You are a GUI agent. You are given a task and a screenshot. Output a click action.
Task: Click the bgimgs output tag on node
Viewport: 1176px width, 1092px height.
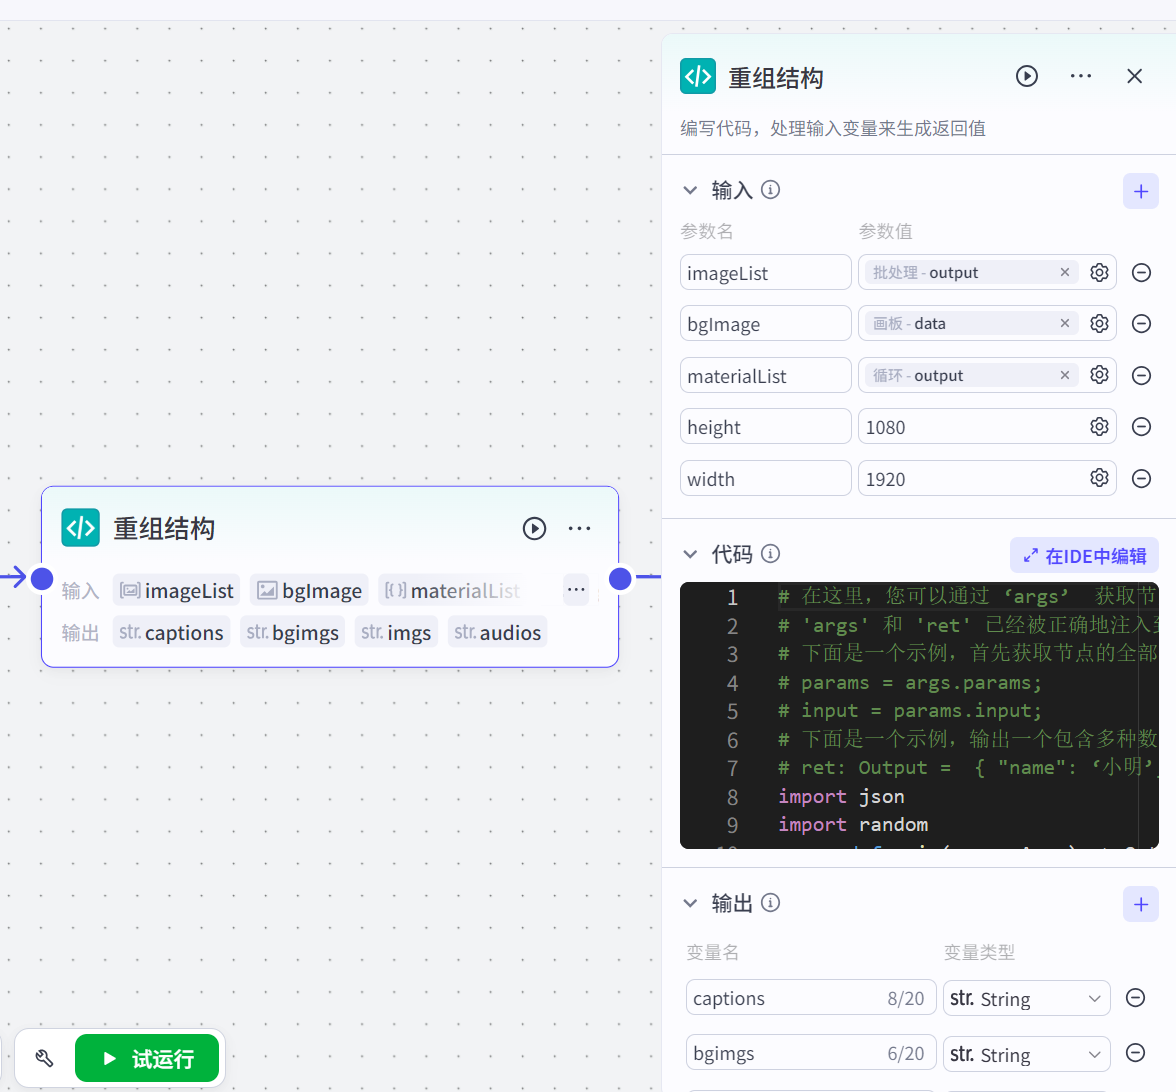pos(292,632)
